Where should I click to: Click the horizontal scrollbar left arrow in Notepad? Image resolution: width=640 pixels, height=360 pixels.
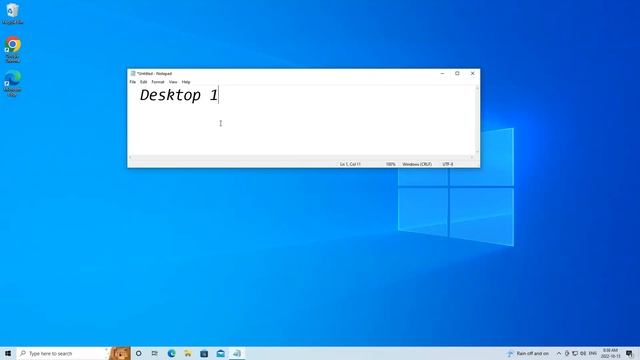tap(130, 157)
